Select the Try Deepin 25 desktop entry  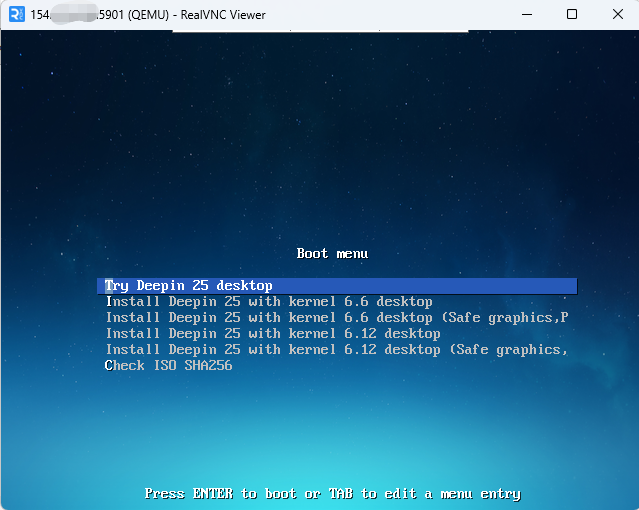(337, 286)
